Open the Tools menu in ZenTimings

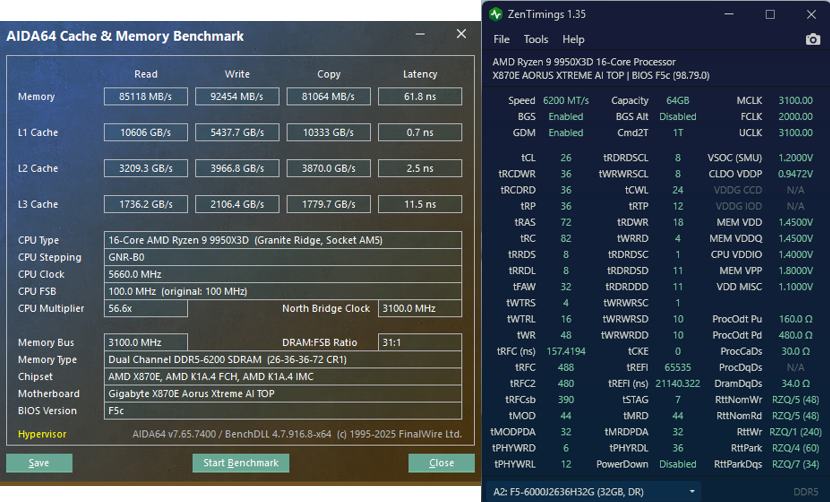click(536, 39)
